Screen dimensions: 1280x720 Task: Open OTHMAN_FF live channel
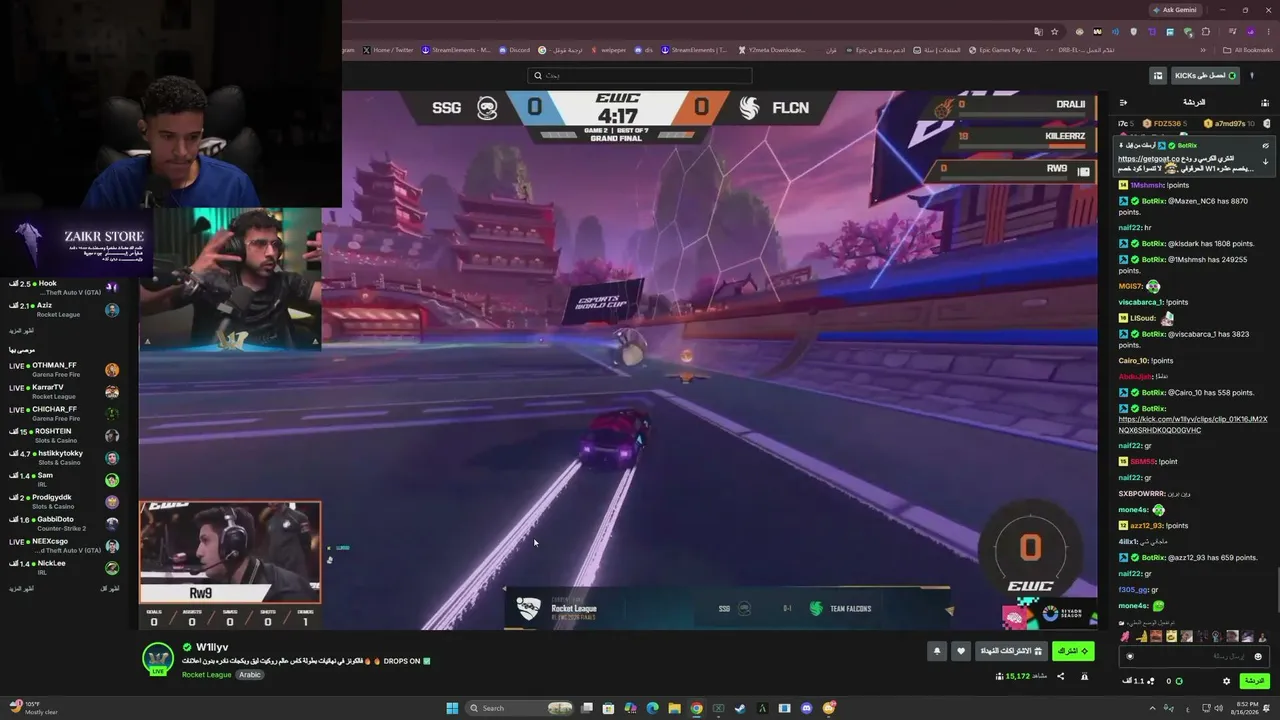(x=62, y=370)
